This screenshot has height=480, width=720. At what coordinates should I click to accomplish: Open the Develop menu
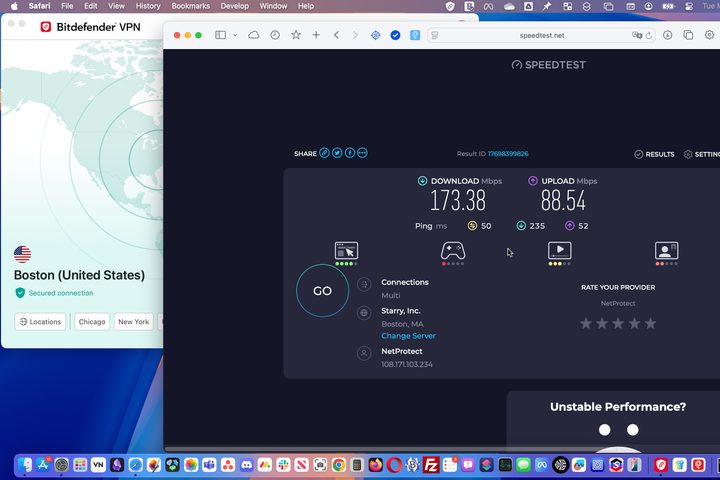(x=235, y=6)
